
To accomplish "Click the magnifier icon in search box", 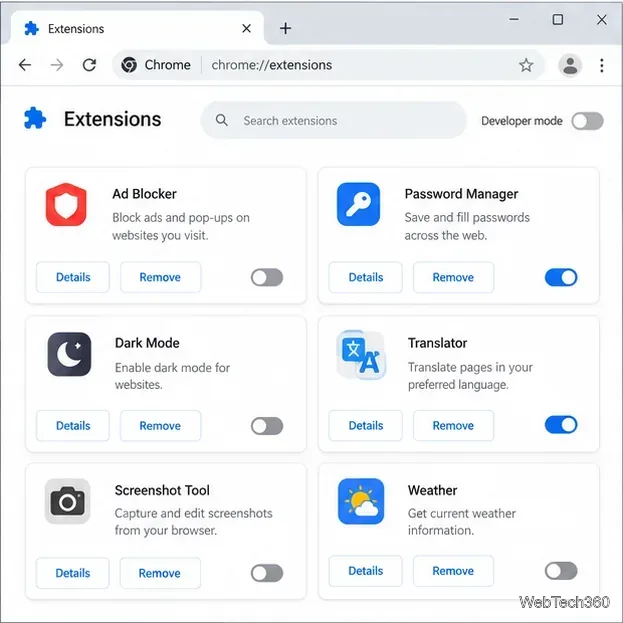I will [222, 120].
